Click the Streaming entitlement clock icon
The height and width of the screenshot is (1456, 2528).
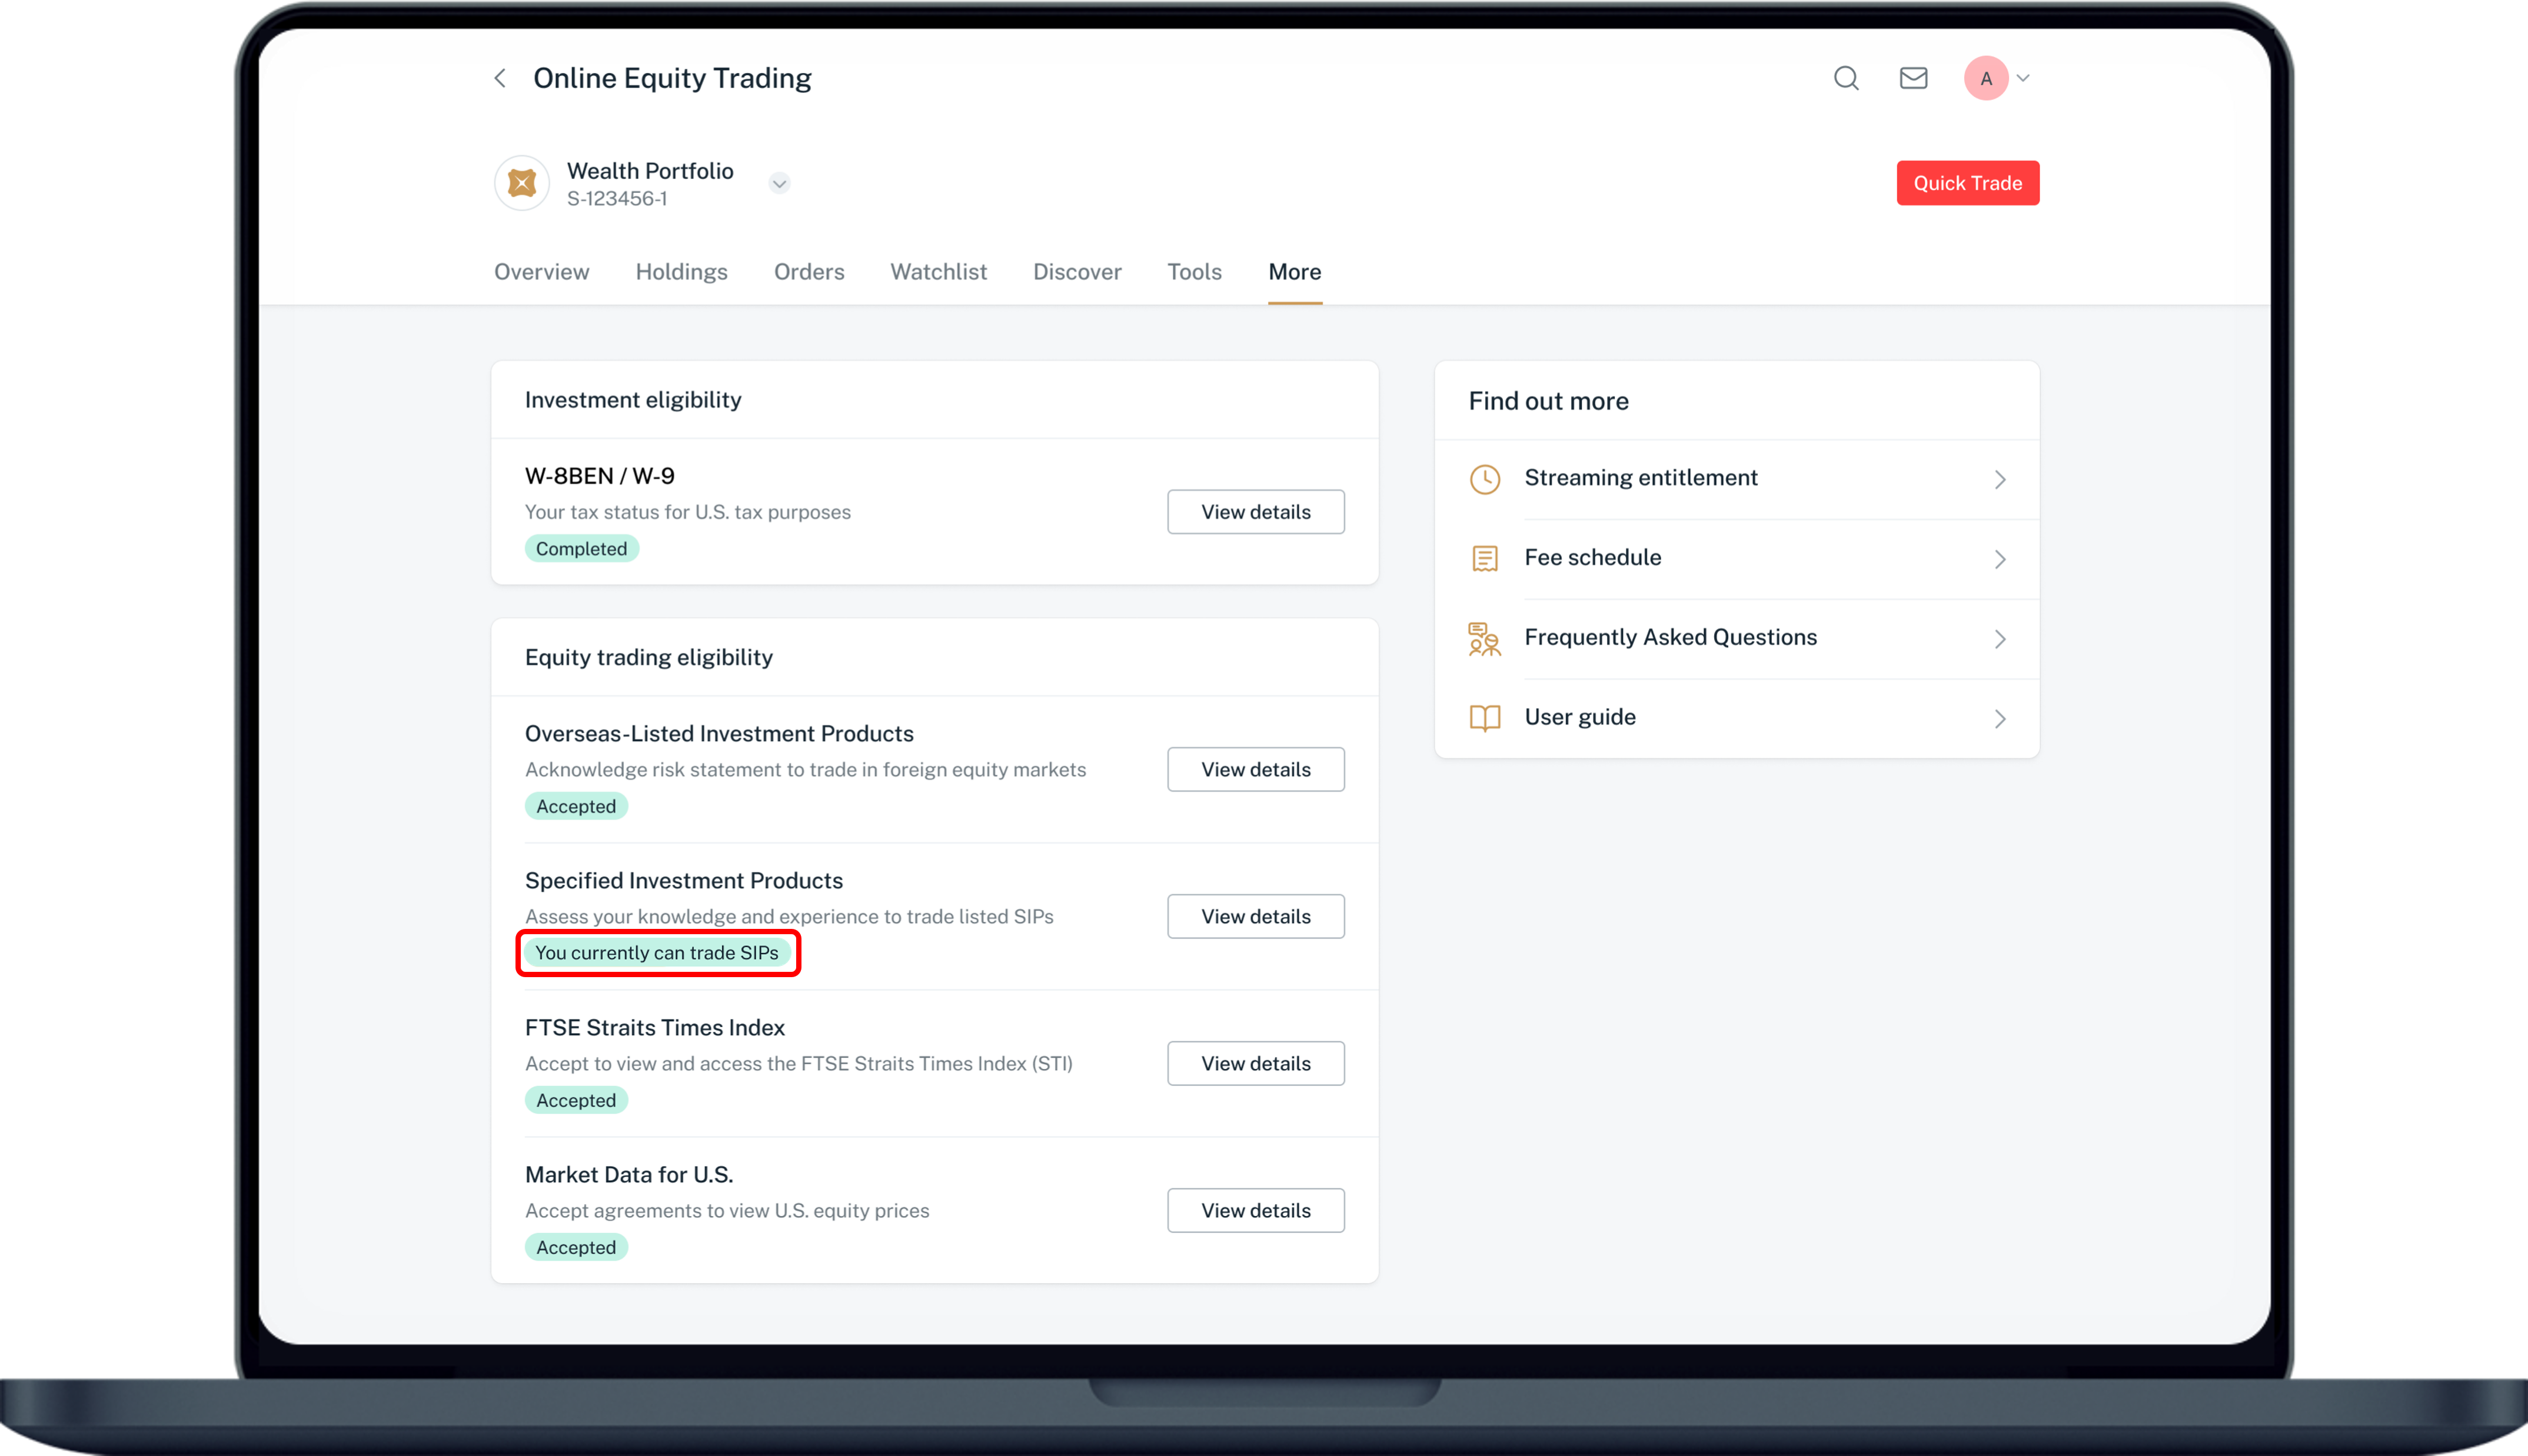[x=1484, y=479]
